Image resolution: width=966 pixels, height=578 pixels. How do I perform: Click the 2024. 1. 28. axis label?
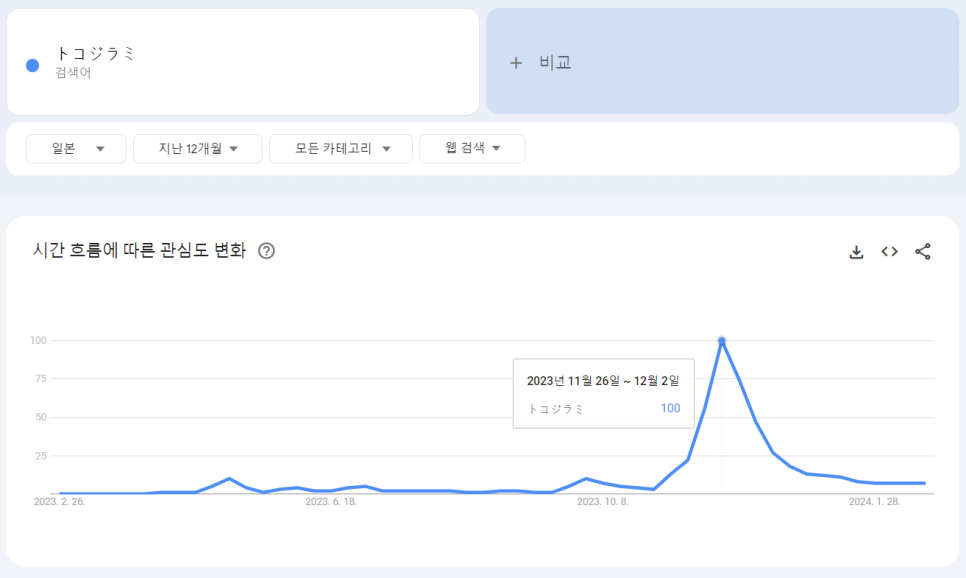tap(874, 502)
